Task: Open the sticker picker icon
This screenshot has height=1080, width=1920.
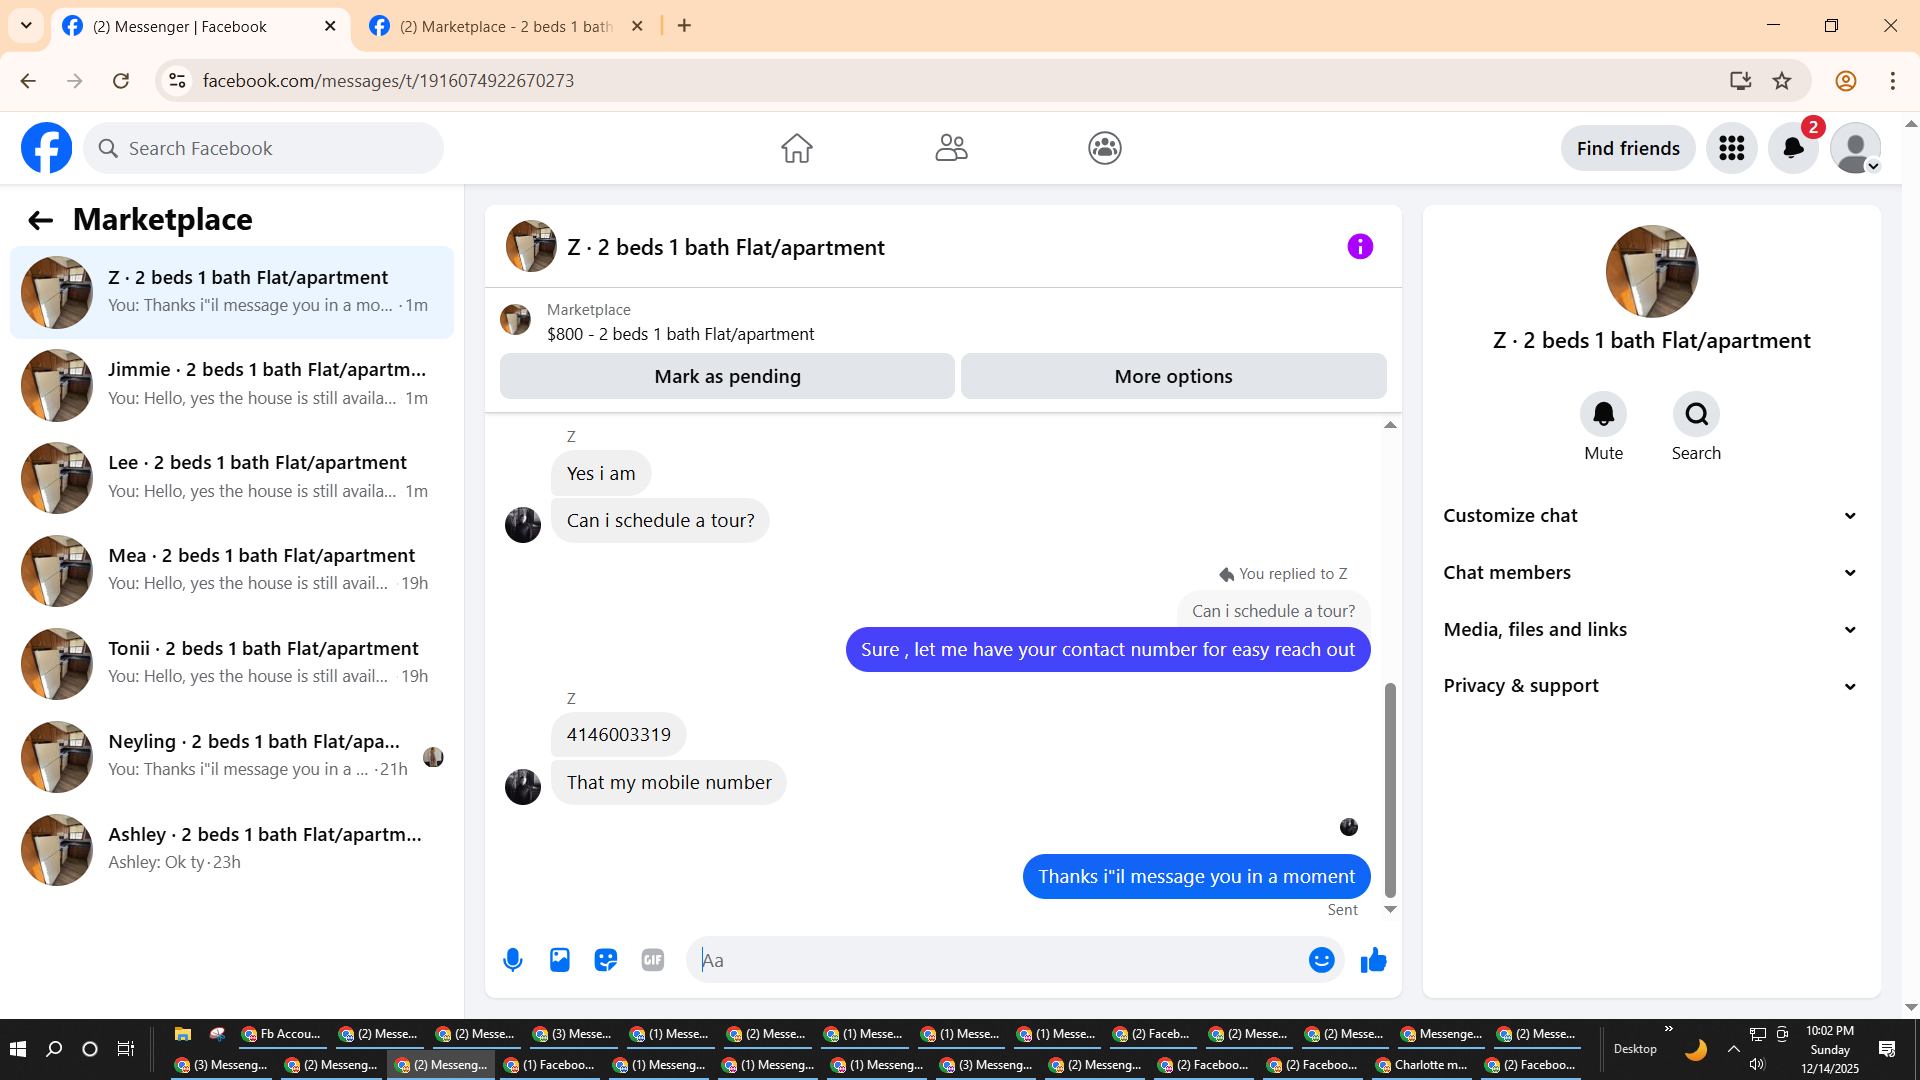Action: point(606,960)
